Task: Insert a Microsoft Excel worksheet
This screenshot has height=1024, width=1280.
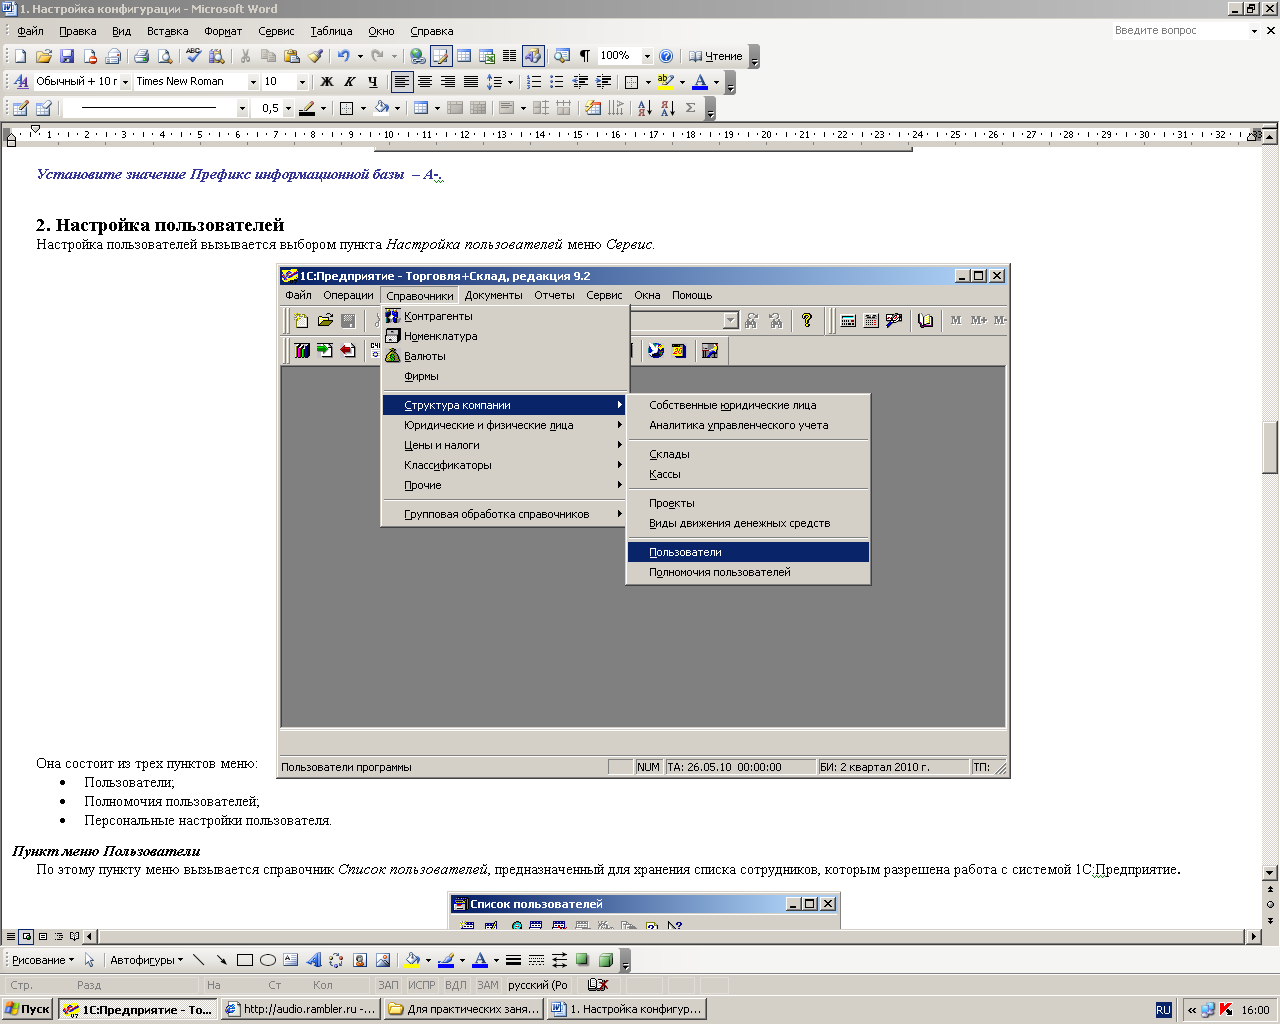Action: tap(487, 56)
